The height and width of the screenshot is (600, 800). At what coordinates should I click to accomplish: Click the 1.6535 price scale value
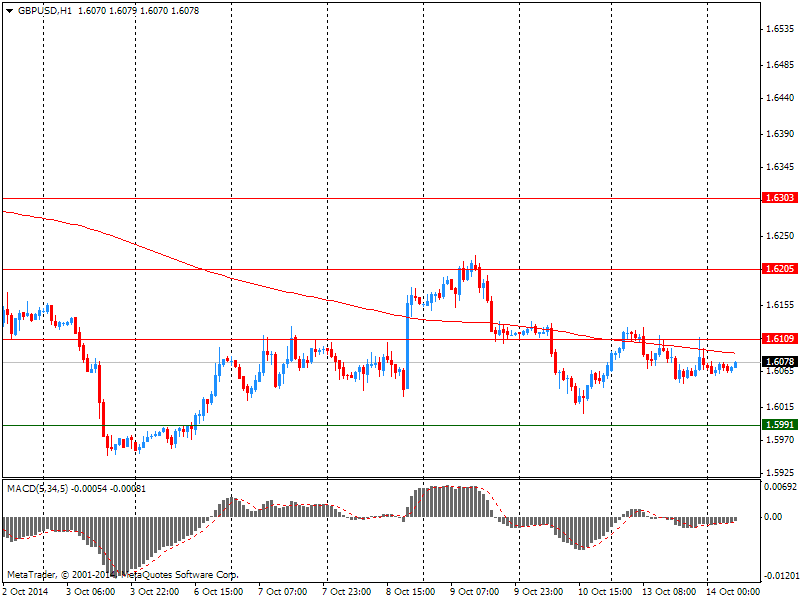(780, 29)
